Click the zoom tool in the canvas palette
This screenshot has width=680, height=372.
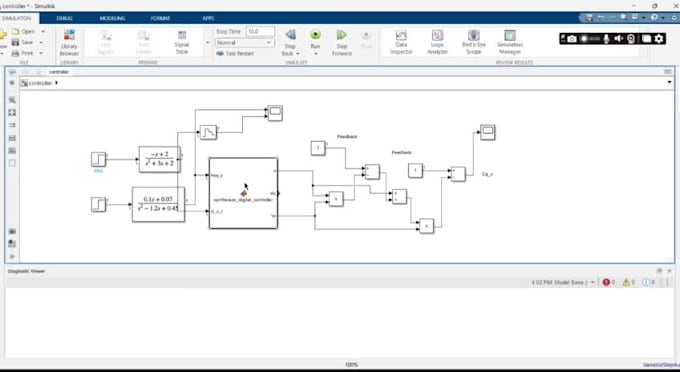pyautogui.click(x=12, y=100)
